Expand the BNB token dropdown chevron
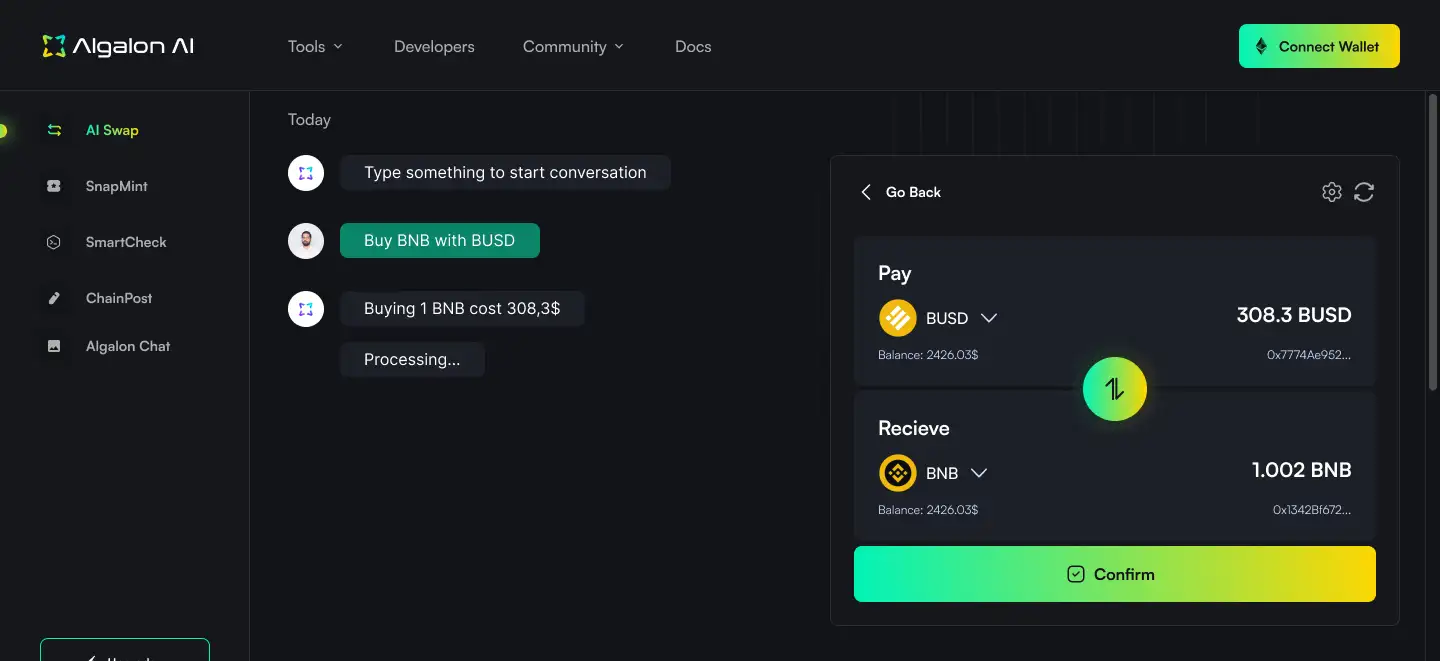The width and height of the screenshot is (1440, 661). (979, 473)
